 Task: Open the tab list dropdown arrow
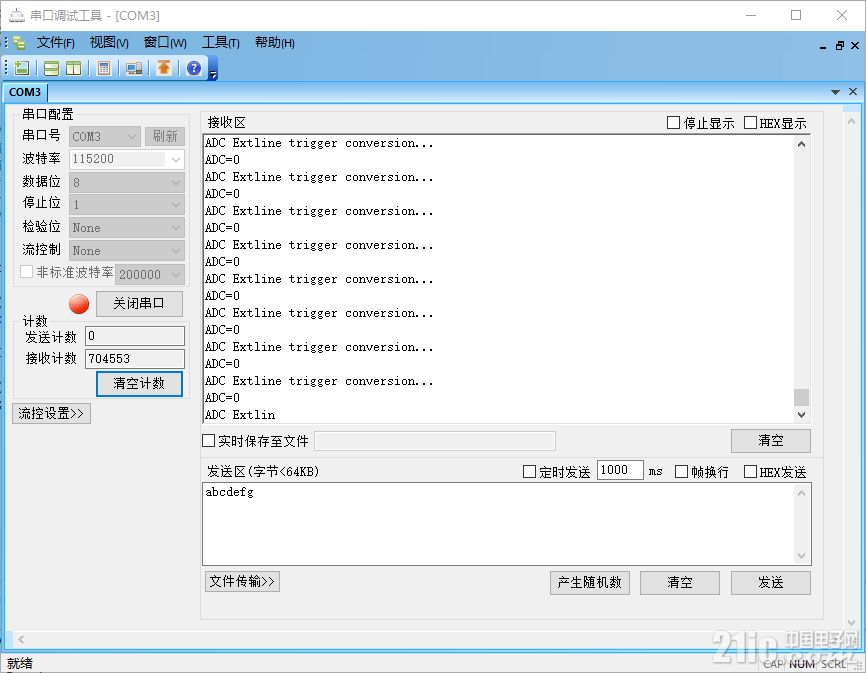tap(835, 92)
